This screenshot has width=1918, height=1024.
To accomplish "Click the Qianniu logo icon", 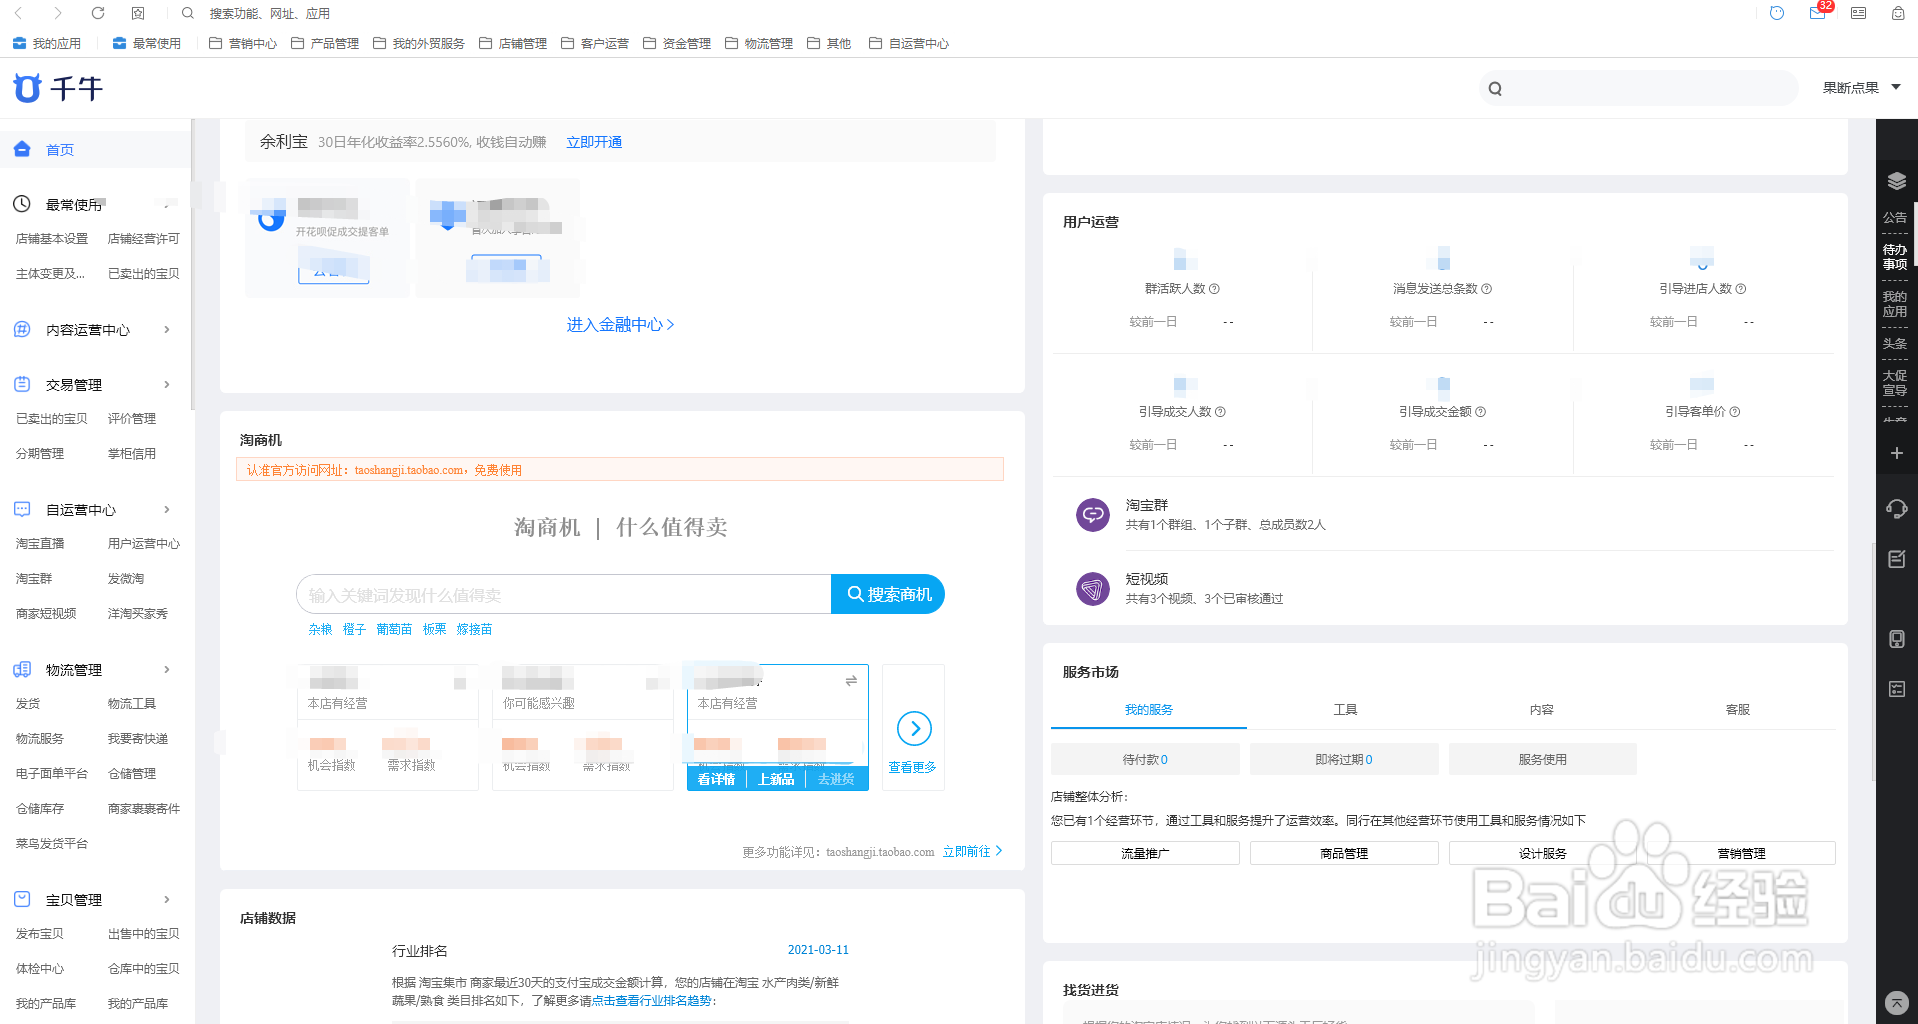I will (28, 88).
